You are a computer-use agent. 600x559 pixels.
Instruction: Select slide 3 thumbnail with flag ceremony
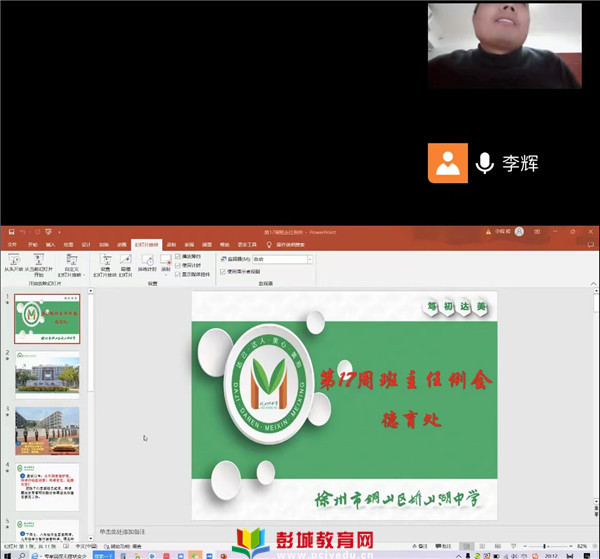tap(47, 431)
